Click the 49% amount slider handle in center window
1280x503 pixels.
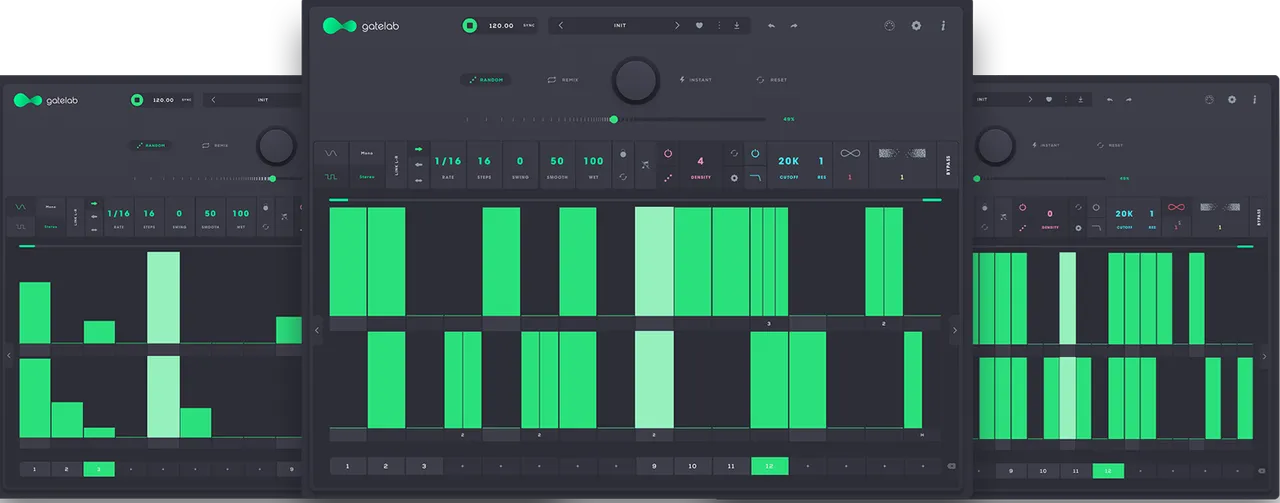(613, 119)
